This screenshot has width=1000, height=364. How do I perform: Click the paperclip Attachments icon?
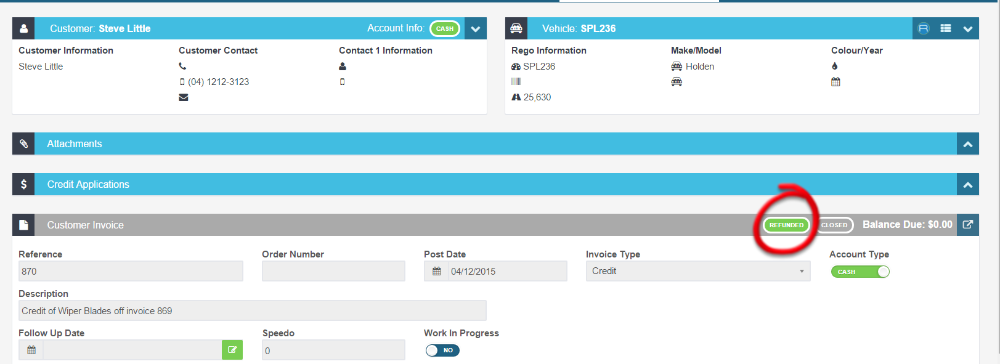click(24, 144)
